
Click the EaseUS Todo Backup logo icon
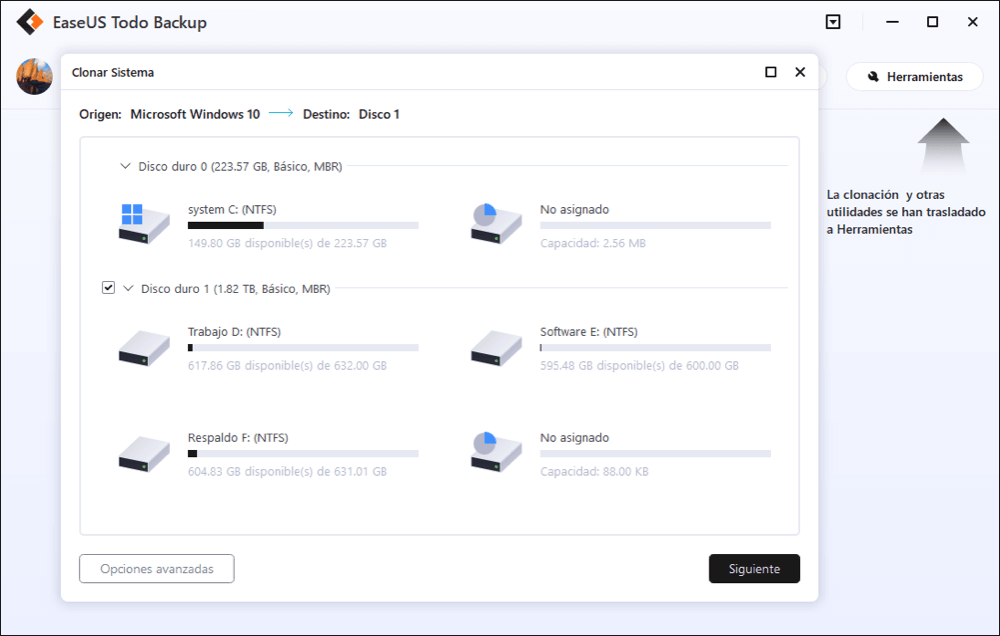point(29,22)
